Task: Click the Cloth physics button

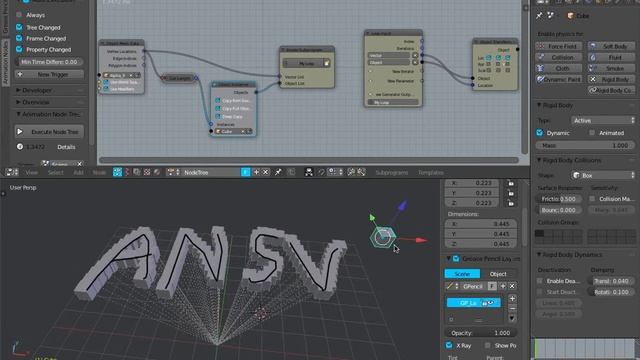Action: pos(558,68)
